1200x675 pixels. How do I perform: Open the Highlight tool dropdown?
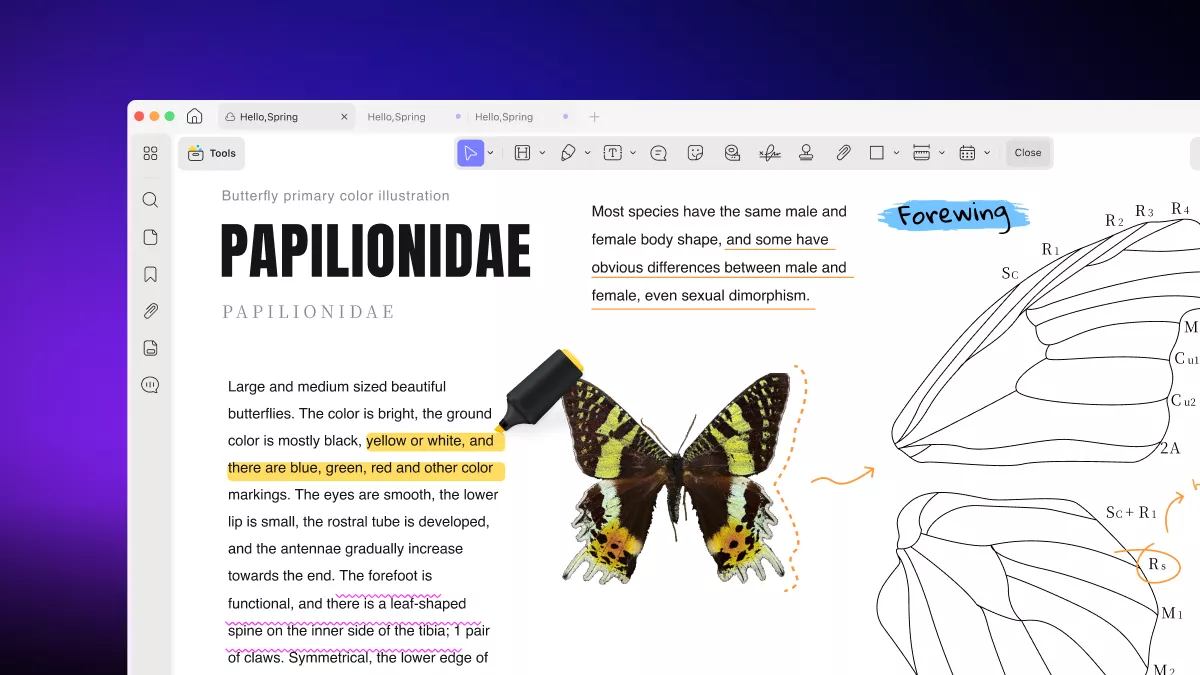[x=542, y=152]
